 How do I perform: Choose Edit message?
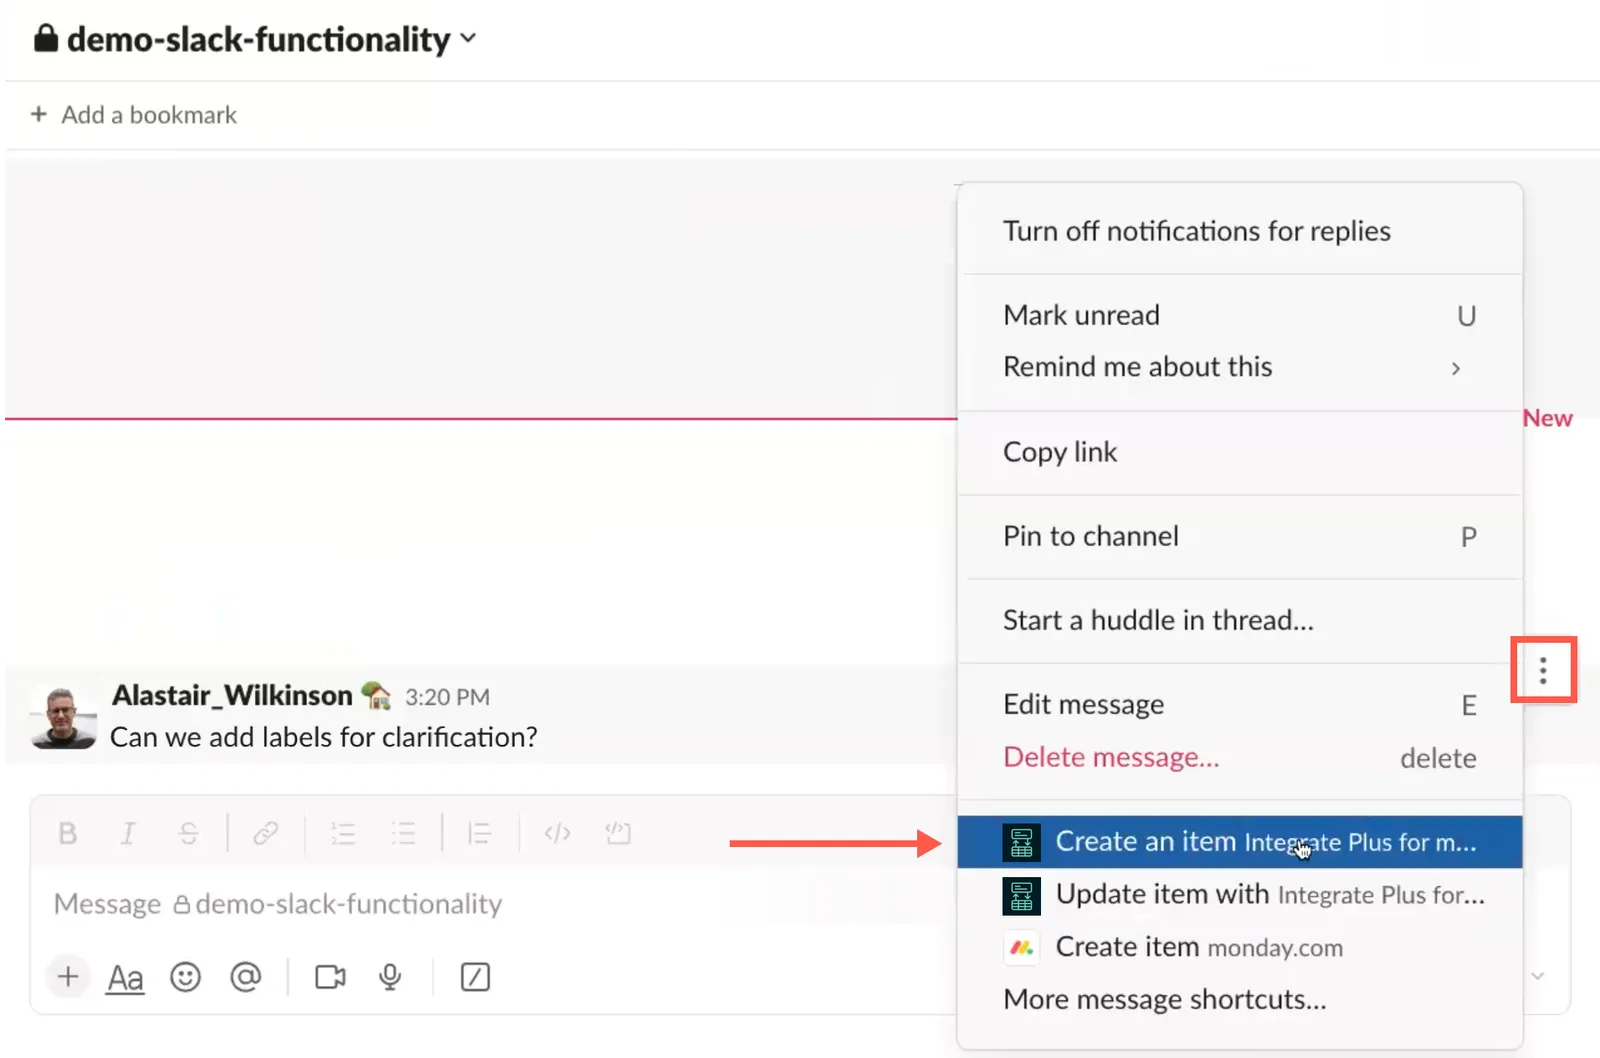coord(1239,705)
